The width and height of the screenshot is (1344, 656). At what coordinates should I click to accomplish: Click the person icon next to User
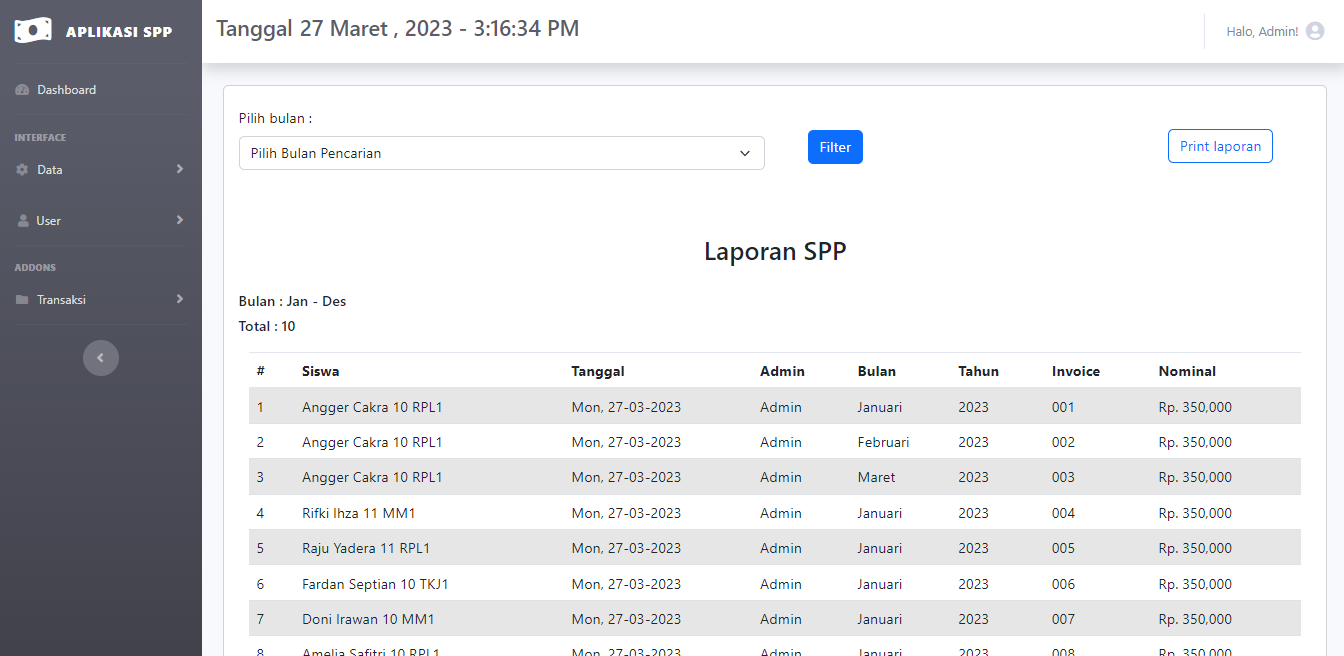pos(22,220)
